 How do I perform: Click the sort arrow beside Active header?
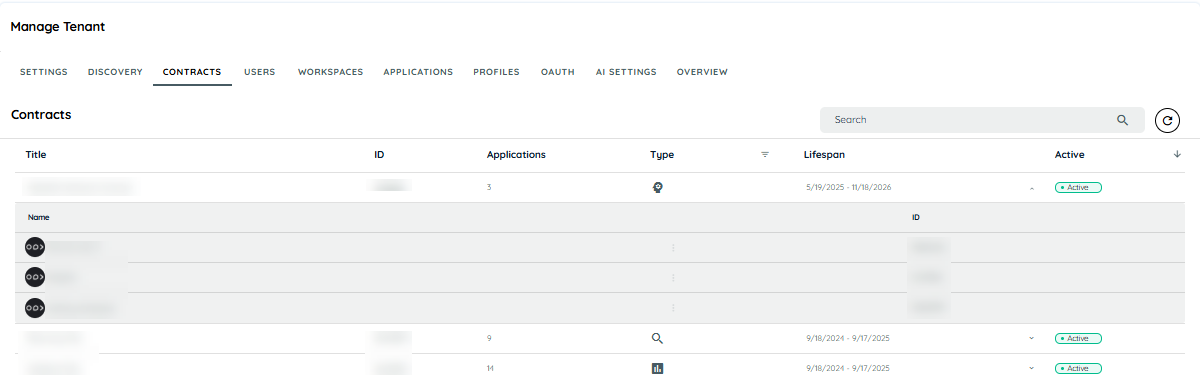coord(1177,154)
